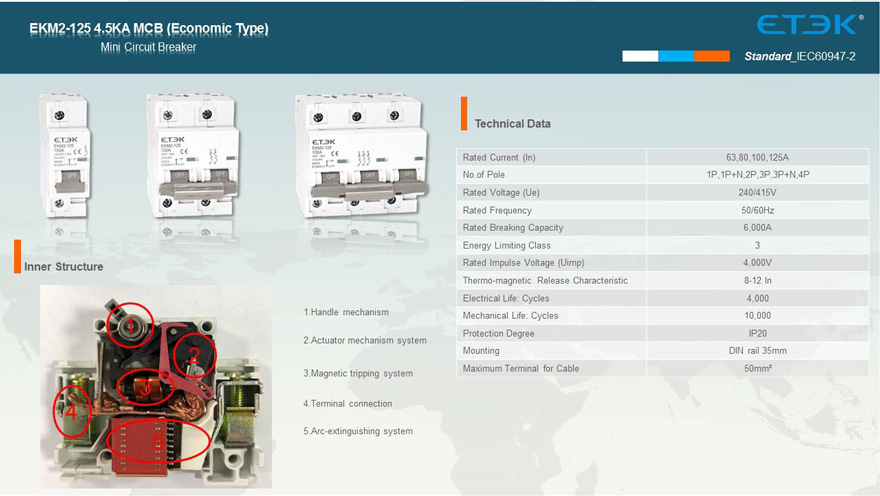Select the DIN rail 35mm value

click(758, 351)
